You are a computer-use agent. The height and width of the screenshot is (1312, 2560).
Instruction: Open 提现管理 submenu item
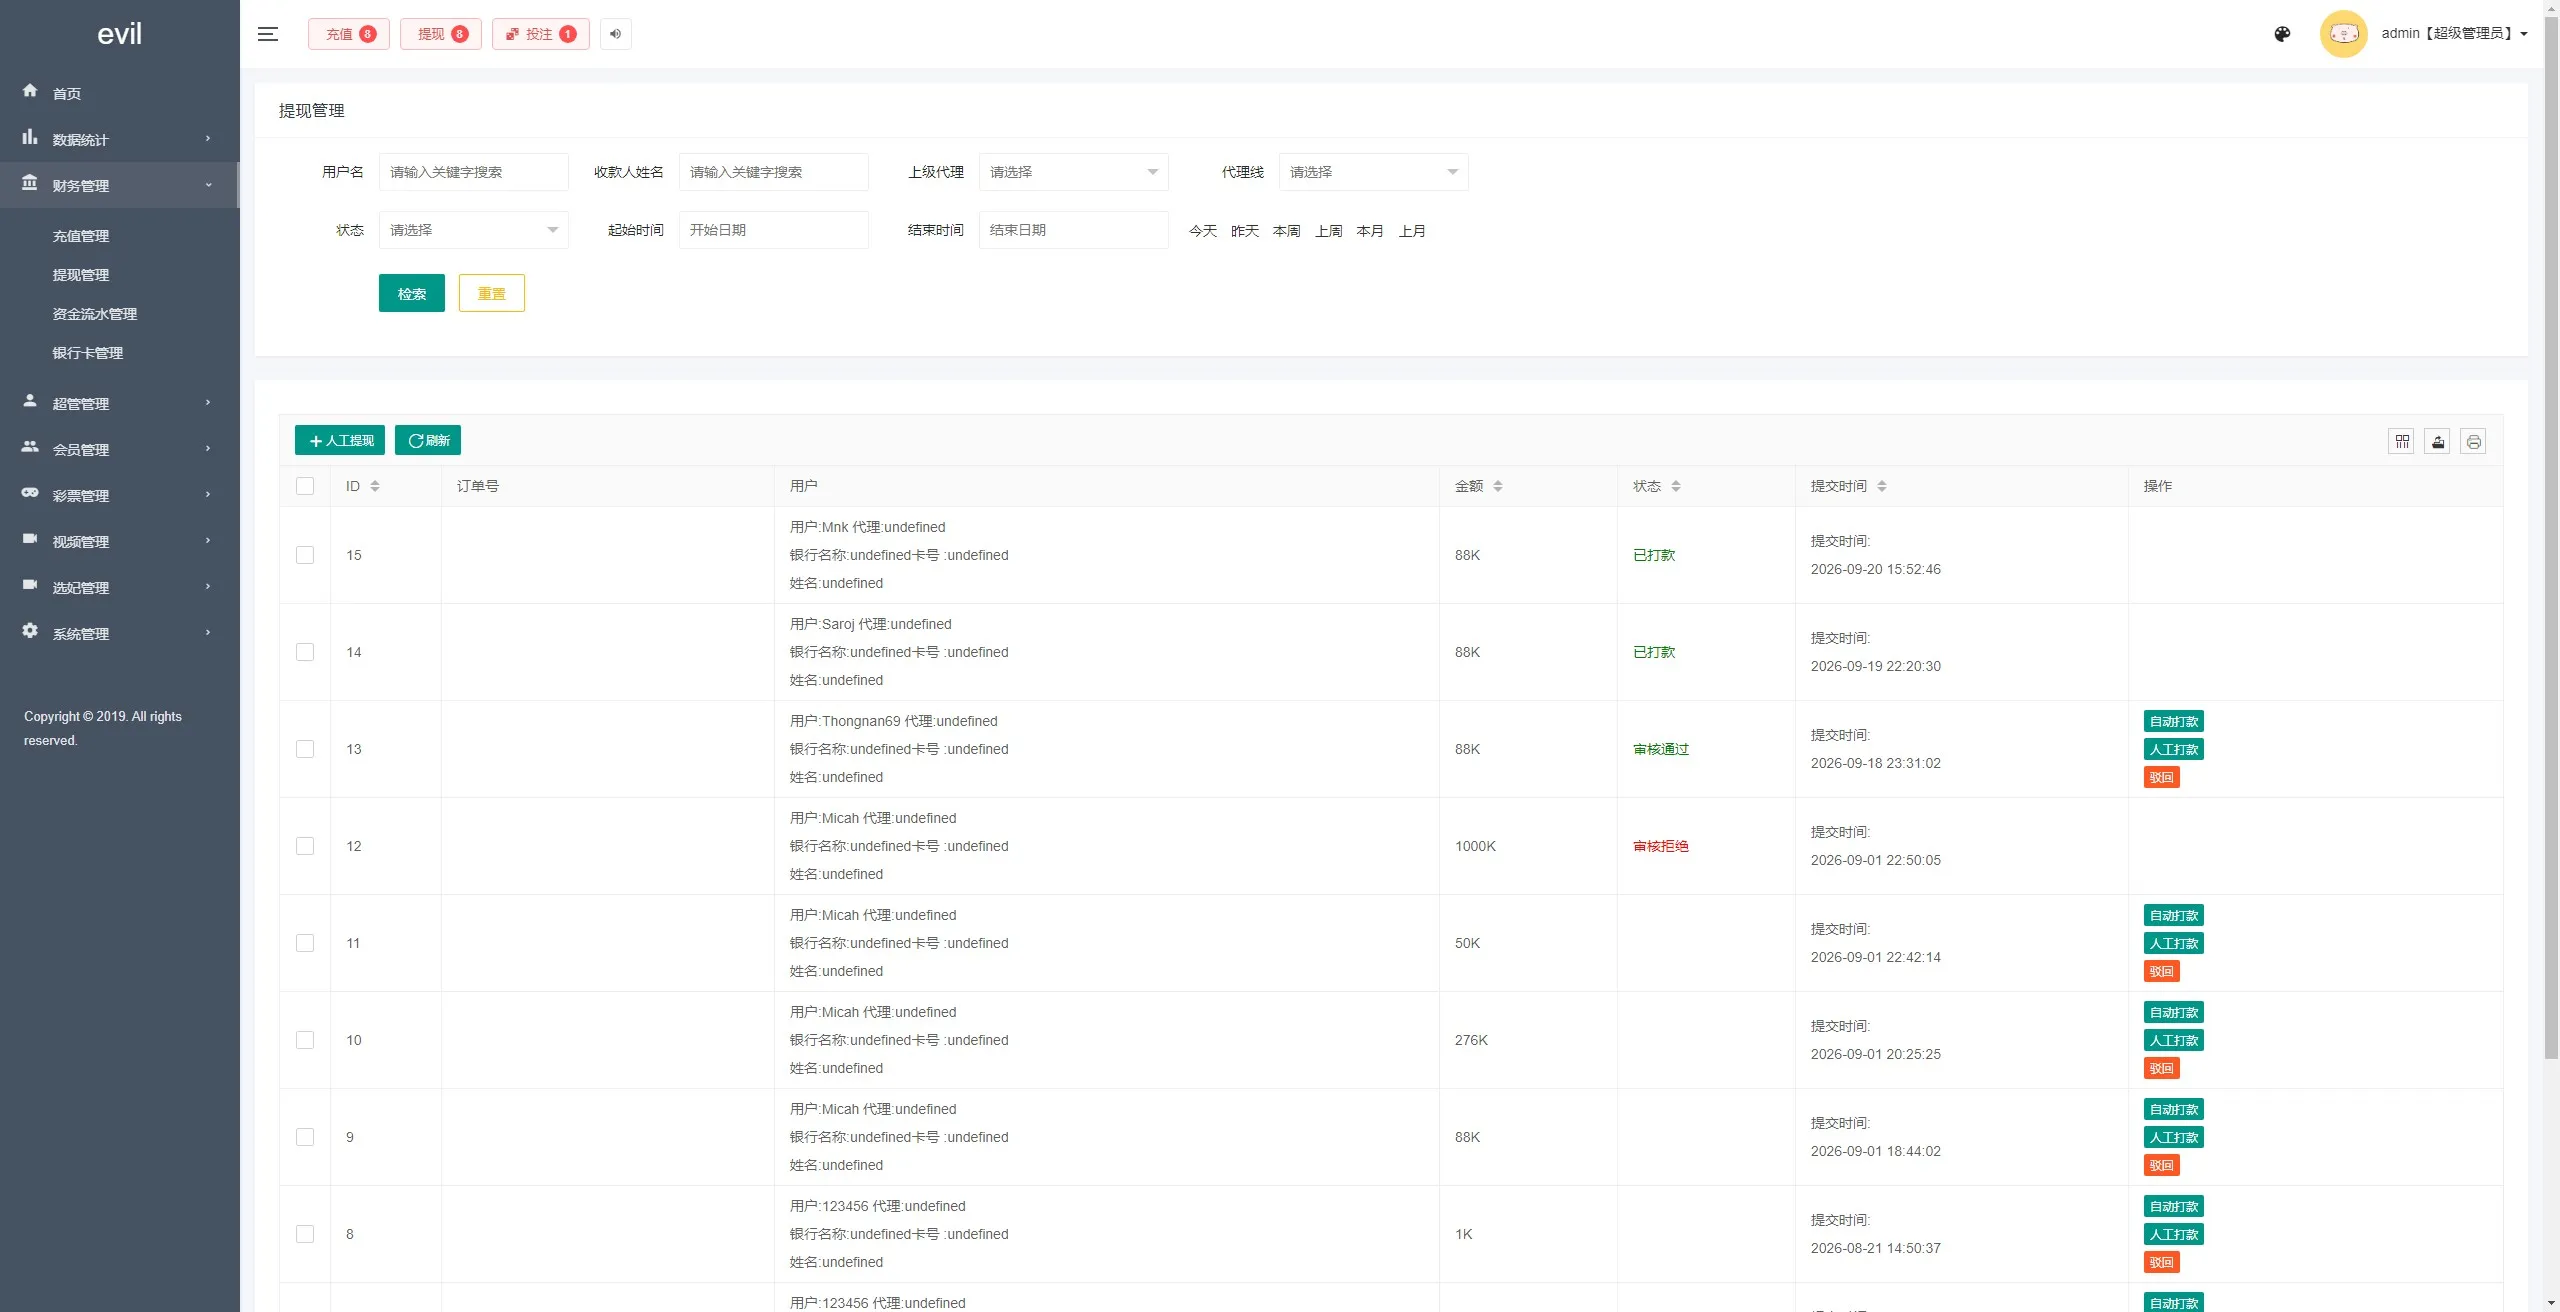point(81,275)
